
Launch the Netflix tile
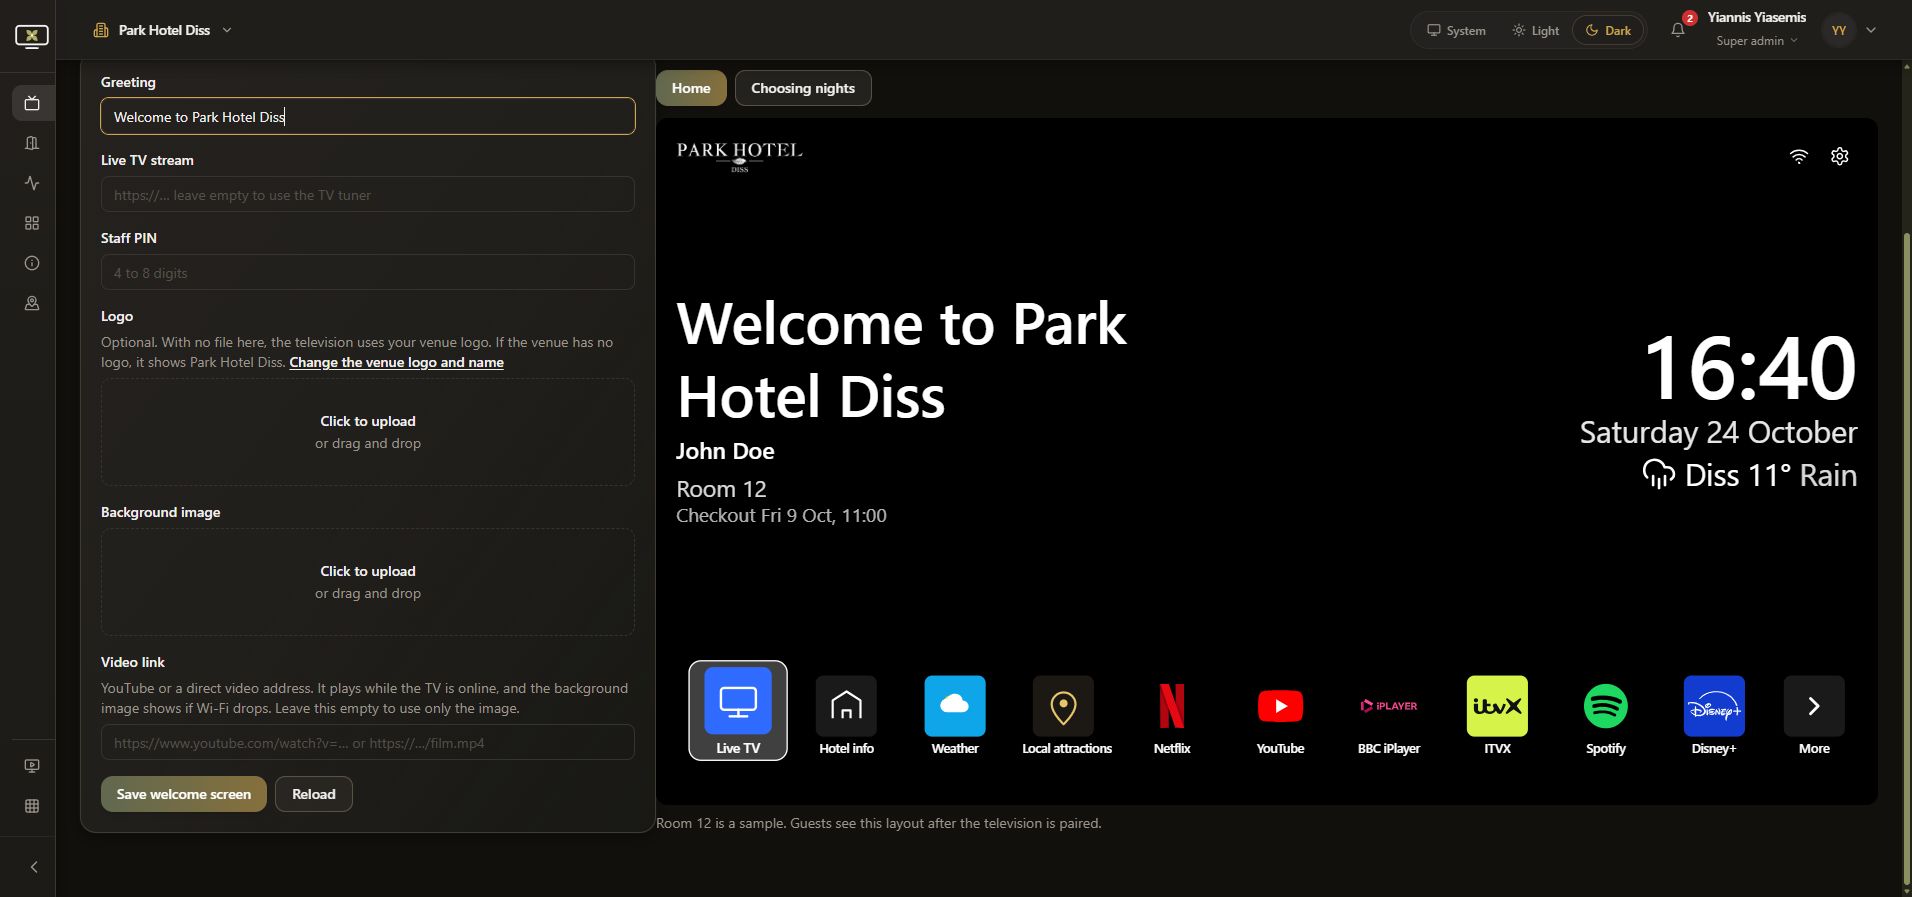[x=1172, y=715]
